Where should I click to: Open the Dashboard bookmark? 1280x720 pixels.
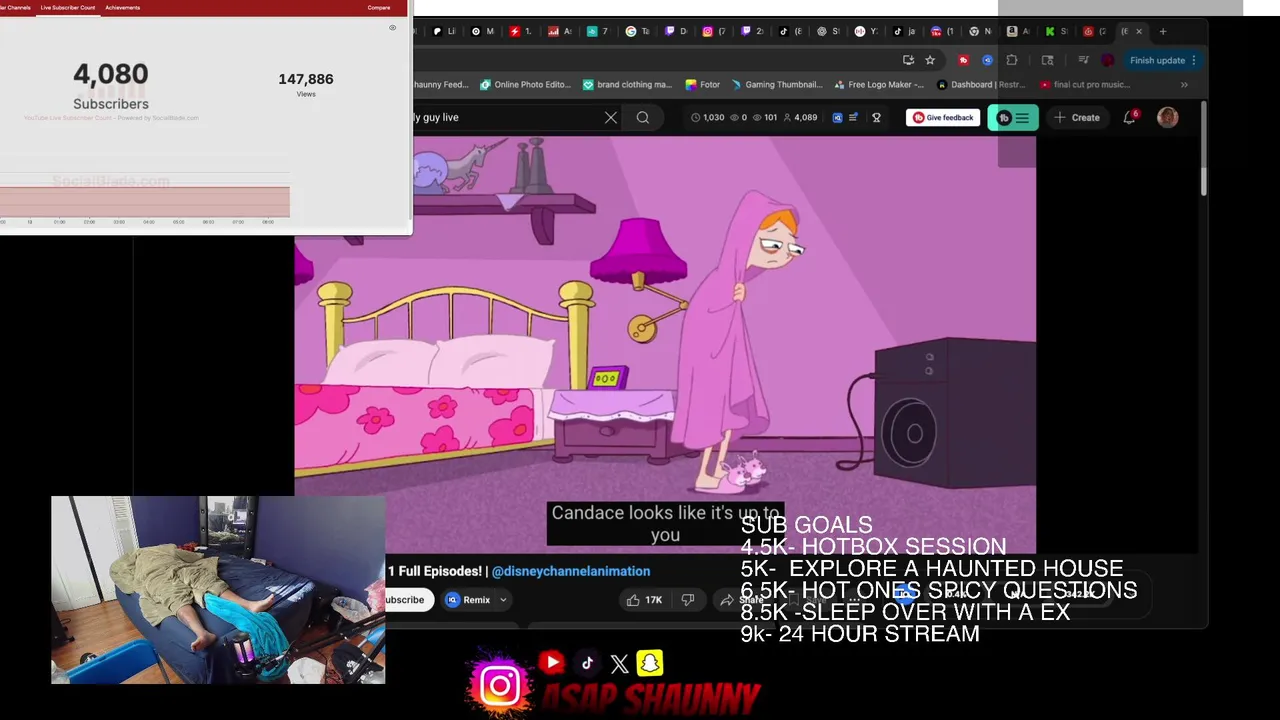981,85
